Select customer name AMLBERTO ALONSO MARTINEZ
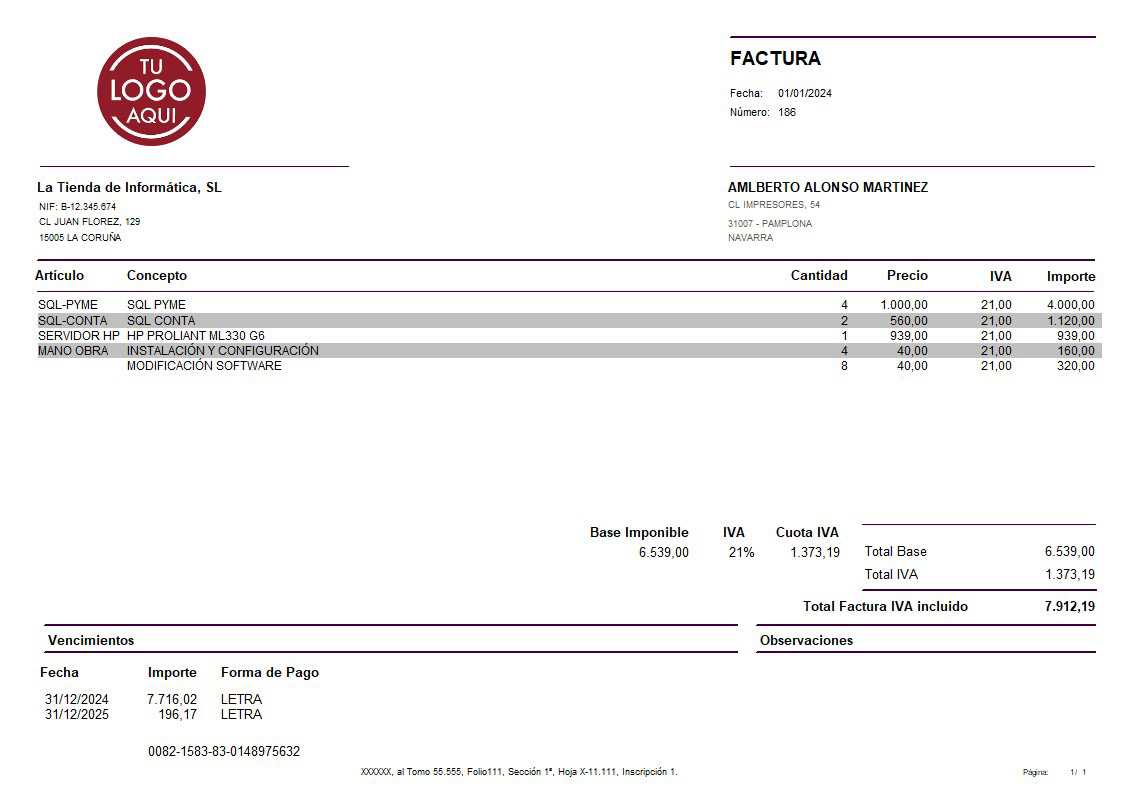Image resolution: width=1124 pixels, height=795 pixels. point(827,187)
